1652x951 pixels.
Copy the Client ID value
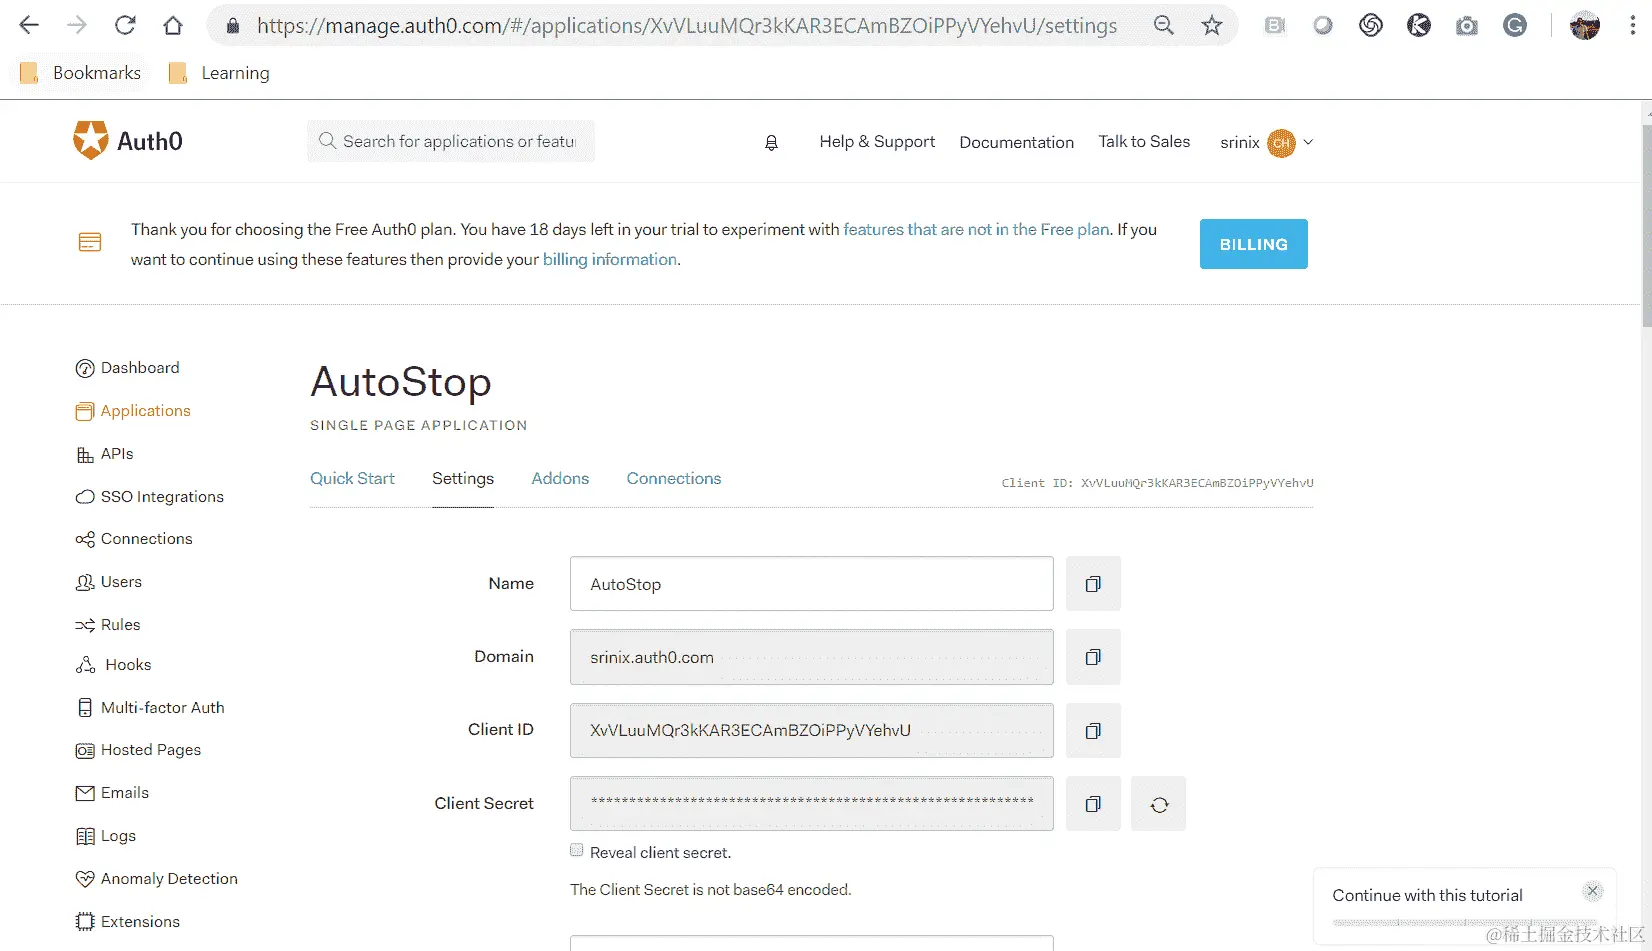coord(1093,731)
